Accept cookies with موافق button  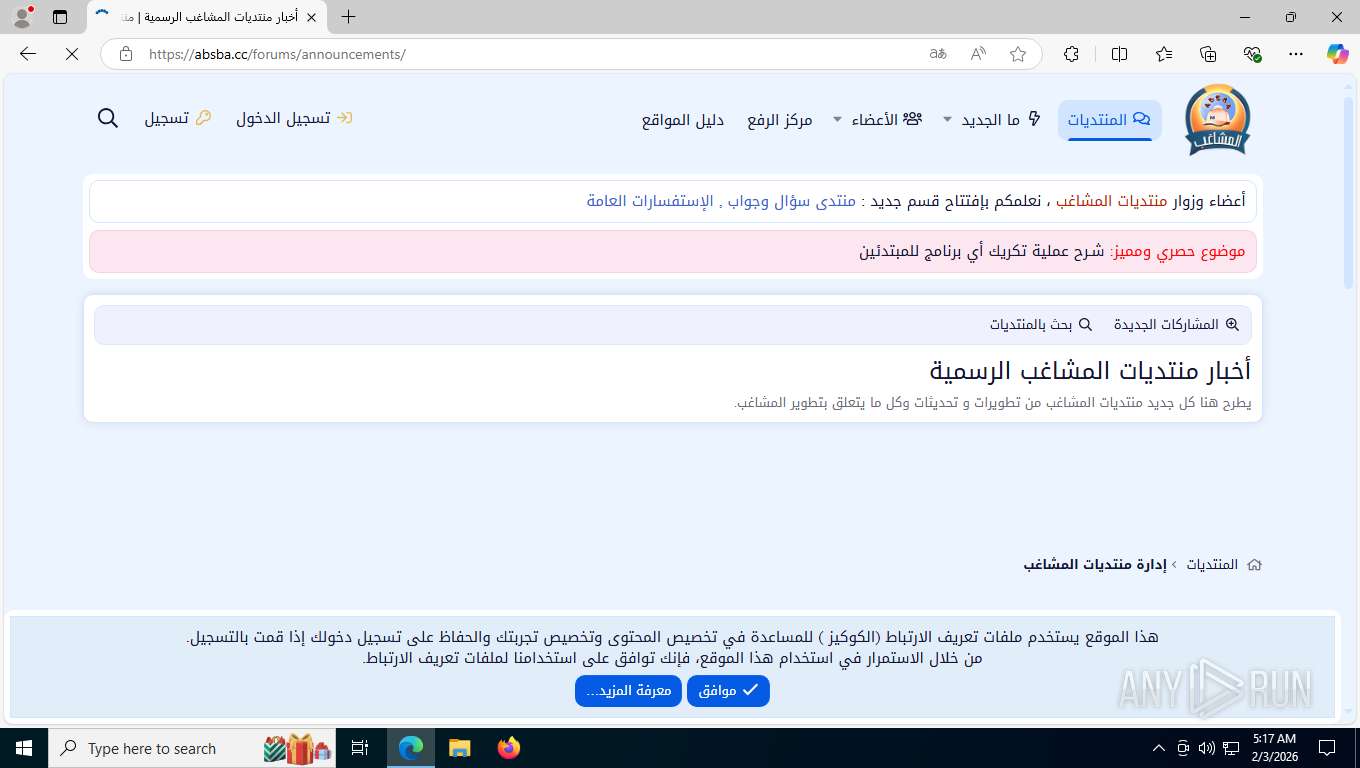click(x=728, y=691)
